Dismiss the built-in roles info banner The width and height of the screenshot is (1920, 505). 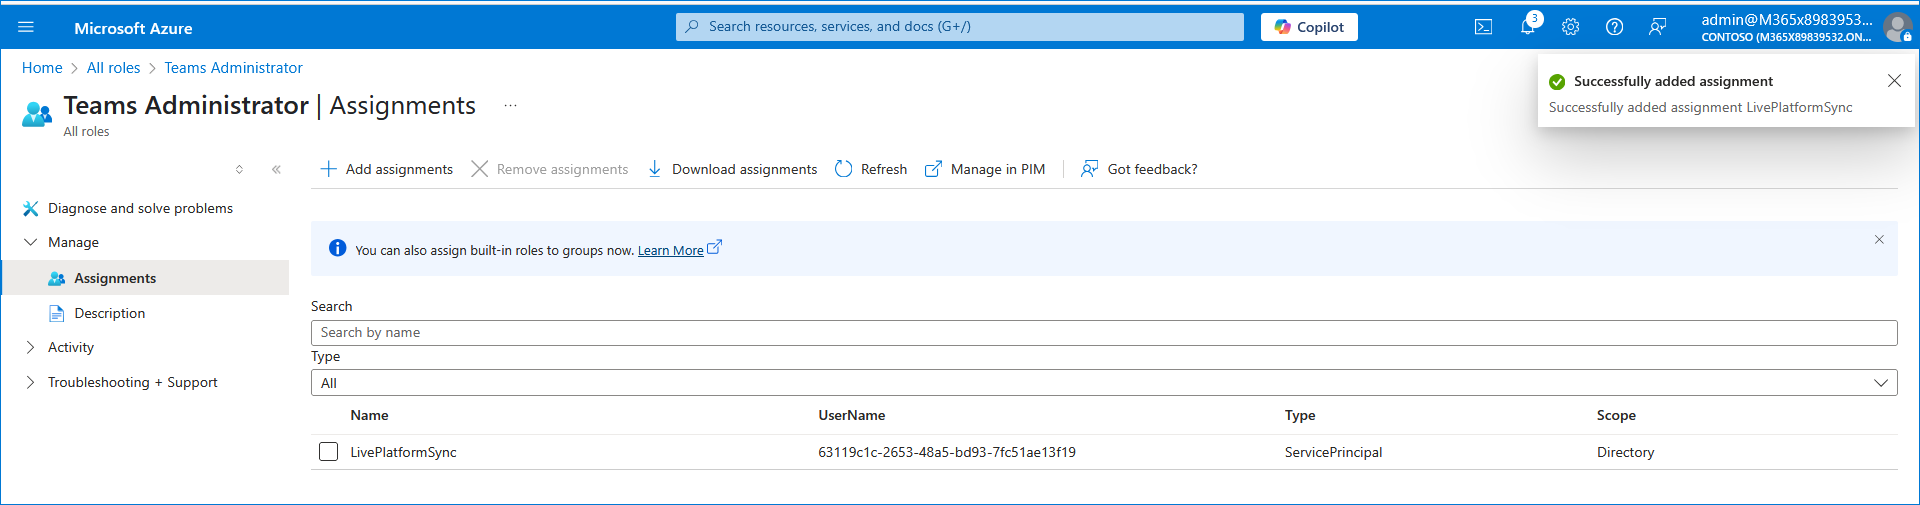pyautogui.click(x=1879, y=239)
